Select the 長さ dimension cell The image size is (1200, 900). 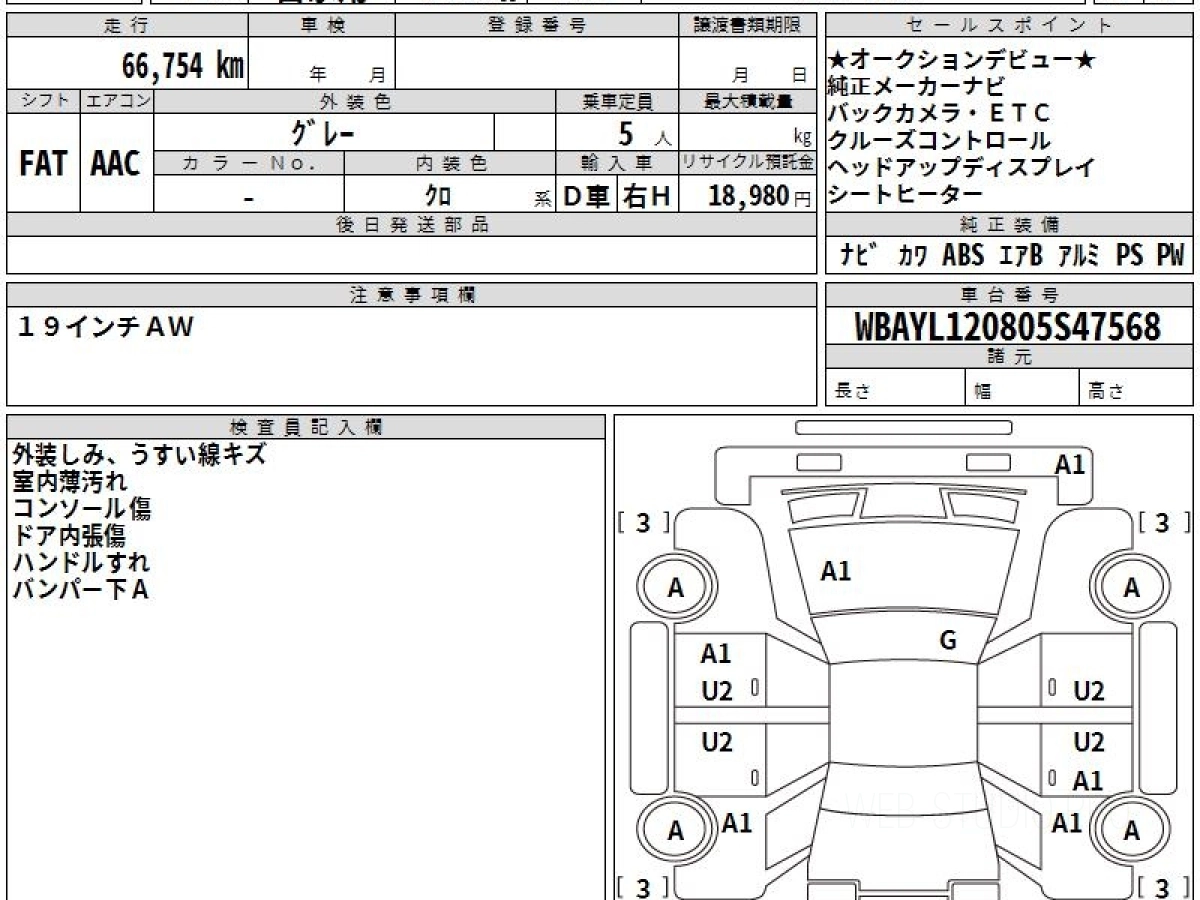(x=895, y=389)
